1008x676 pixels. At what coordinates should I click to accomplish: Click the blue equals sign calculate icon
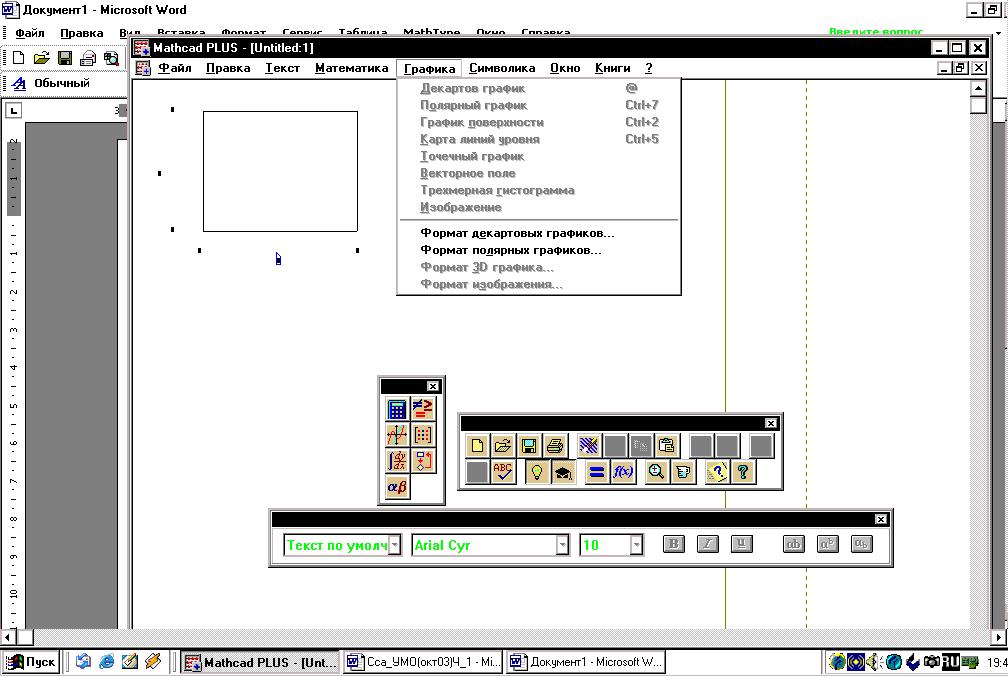tap(597, 472)
